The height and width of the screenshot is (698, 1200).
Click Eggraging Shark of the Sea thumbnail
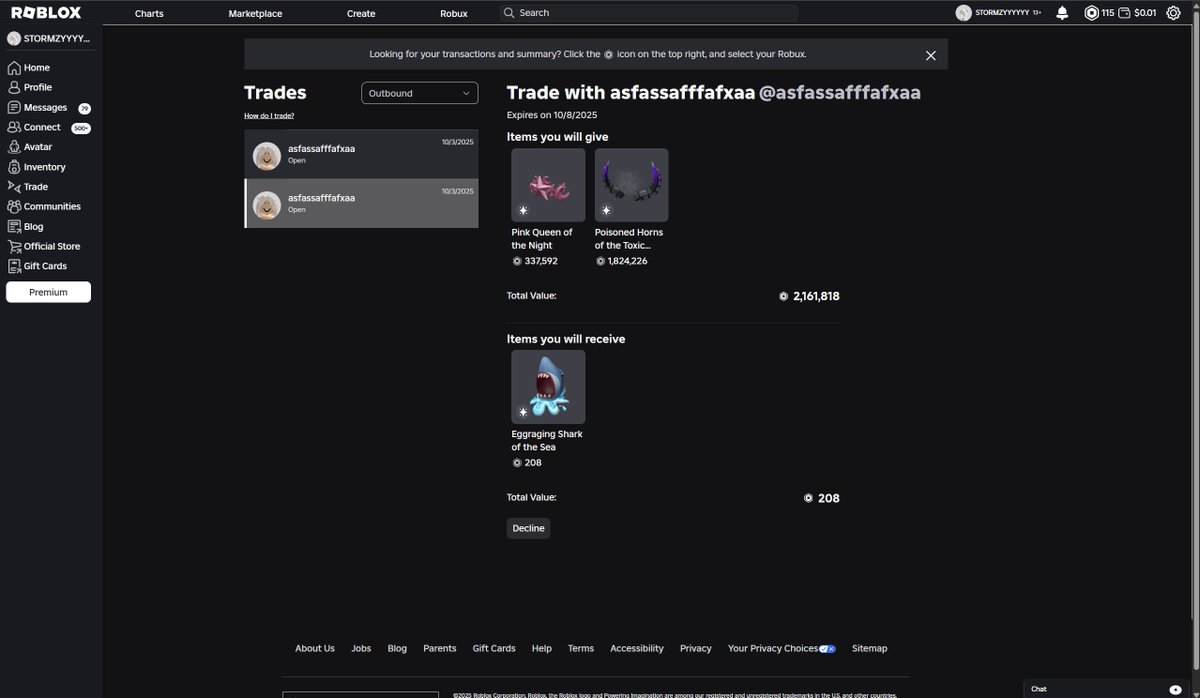548,387
